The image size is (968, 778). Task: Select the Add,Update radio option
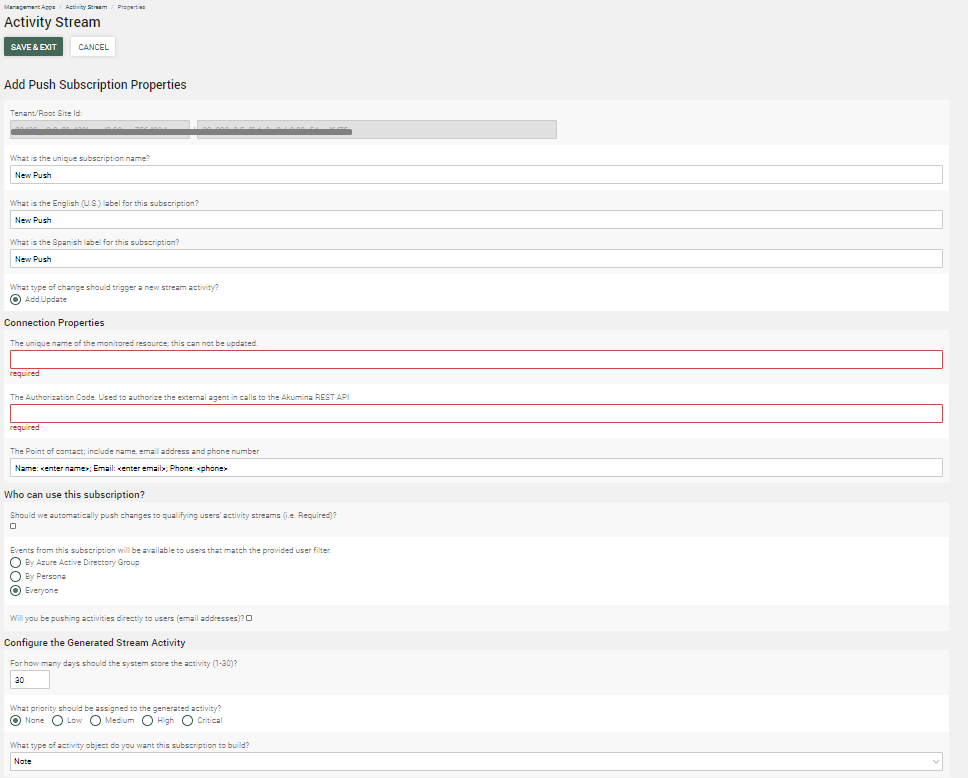tap(15, 299)
